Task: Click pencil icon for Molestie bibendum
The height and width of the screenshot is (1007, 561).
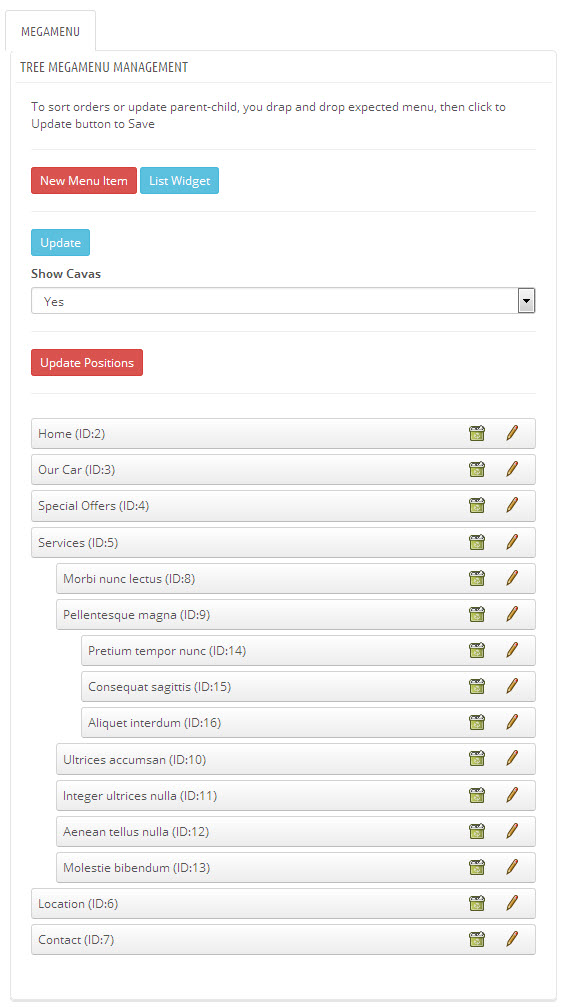Action: 512,867
